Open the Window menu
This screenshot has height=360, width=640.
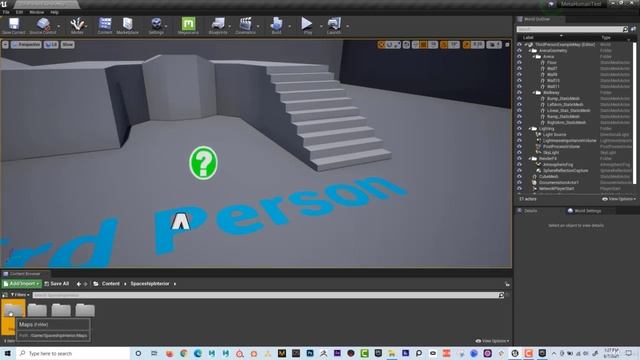(37, 12)
